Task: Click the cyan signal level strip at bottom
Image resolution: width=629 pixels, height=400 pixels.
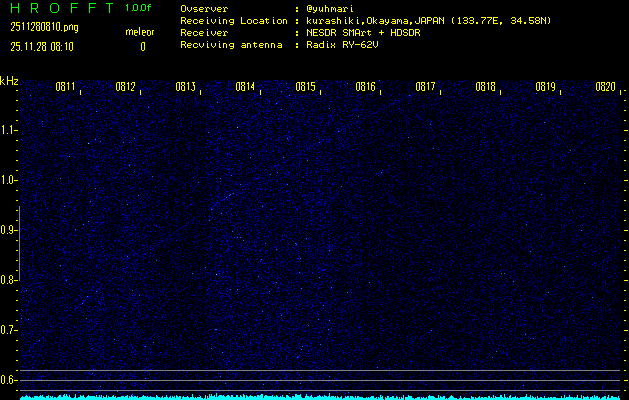Action: click(x=320, y=396)
